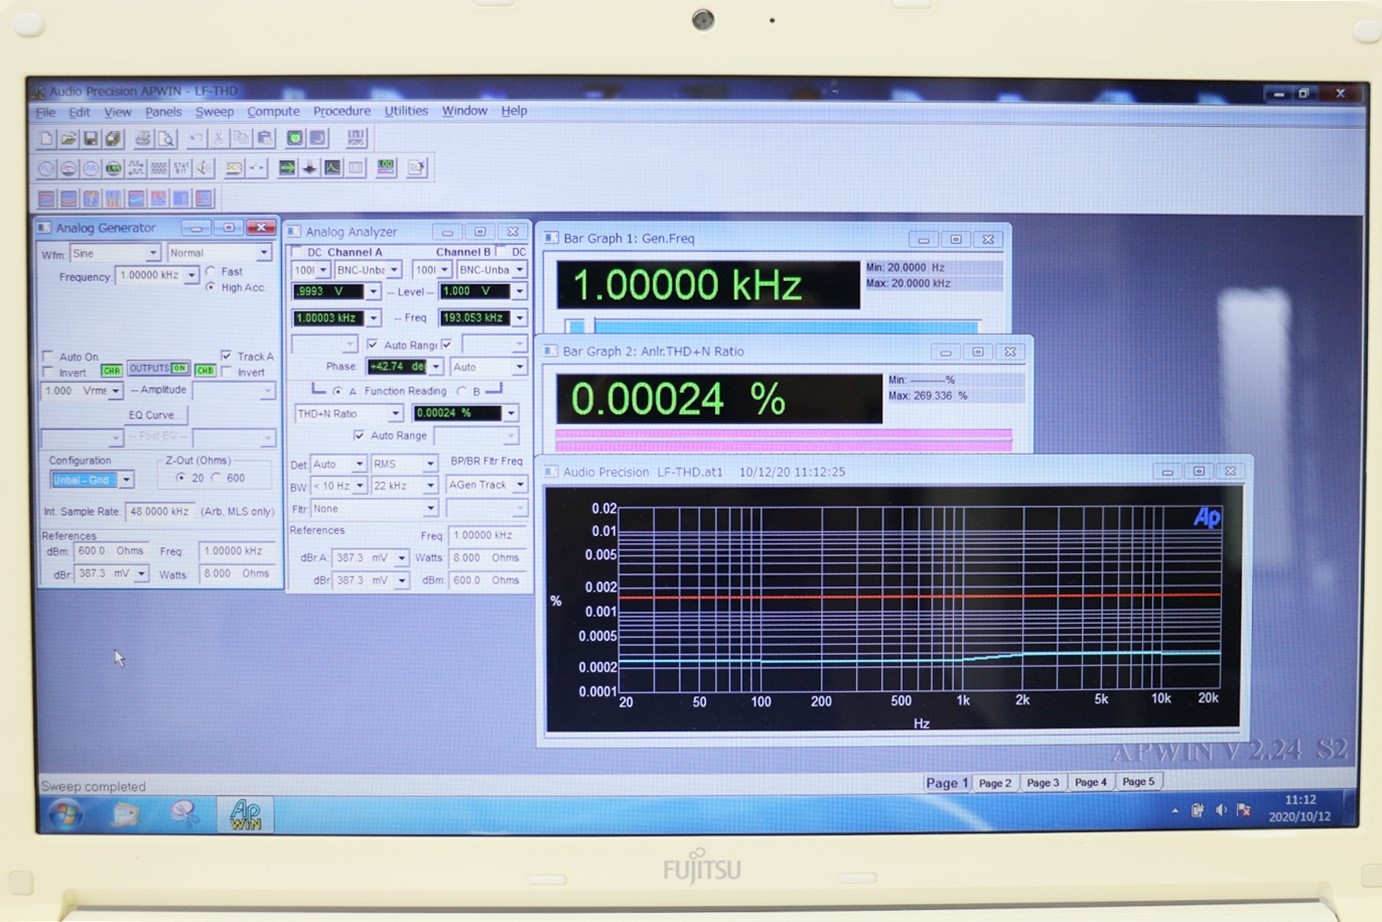
Task: Open the Sweep menu
Action: pyautogui.click(x=214, y=112)
